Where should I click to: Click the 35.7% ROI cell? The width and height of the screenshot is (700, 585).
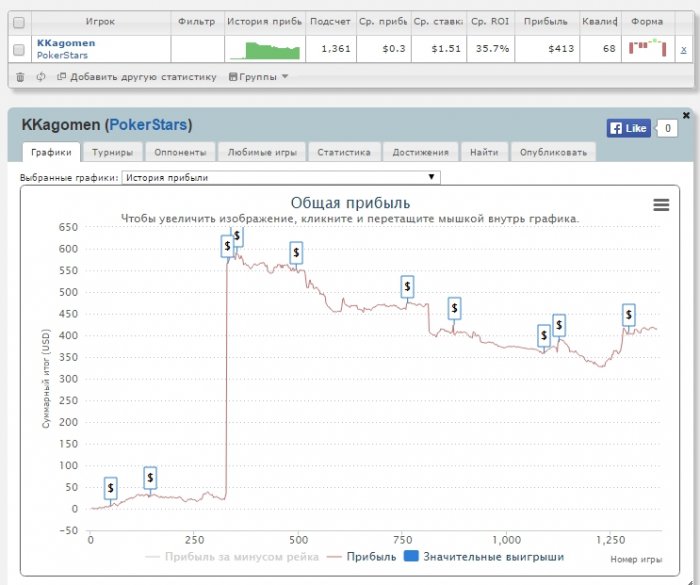[x=492, y=49]
